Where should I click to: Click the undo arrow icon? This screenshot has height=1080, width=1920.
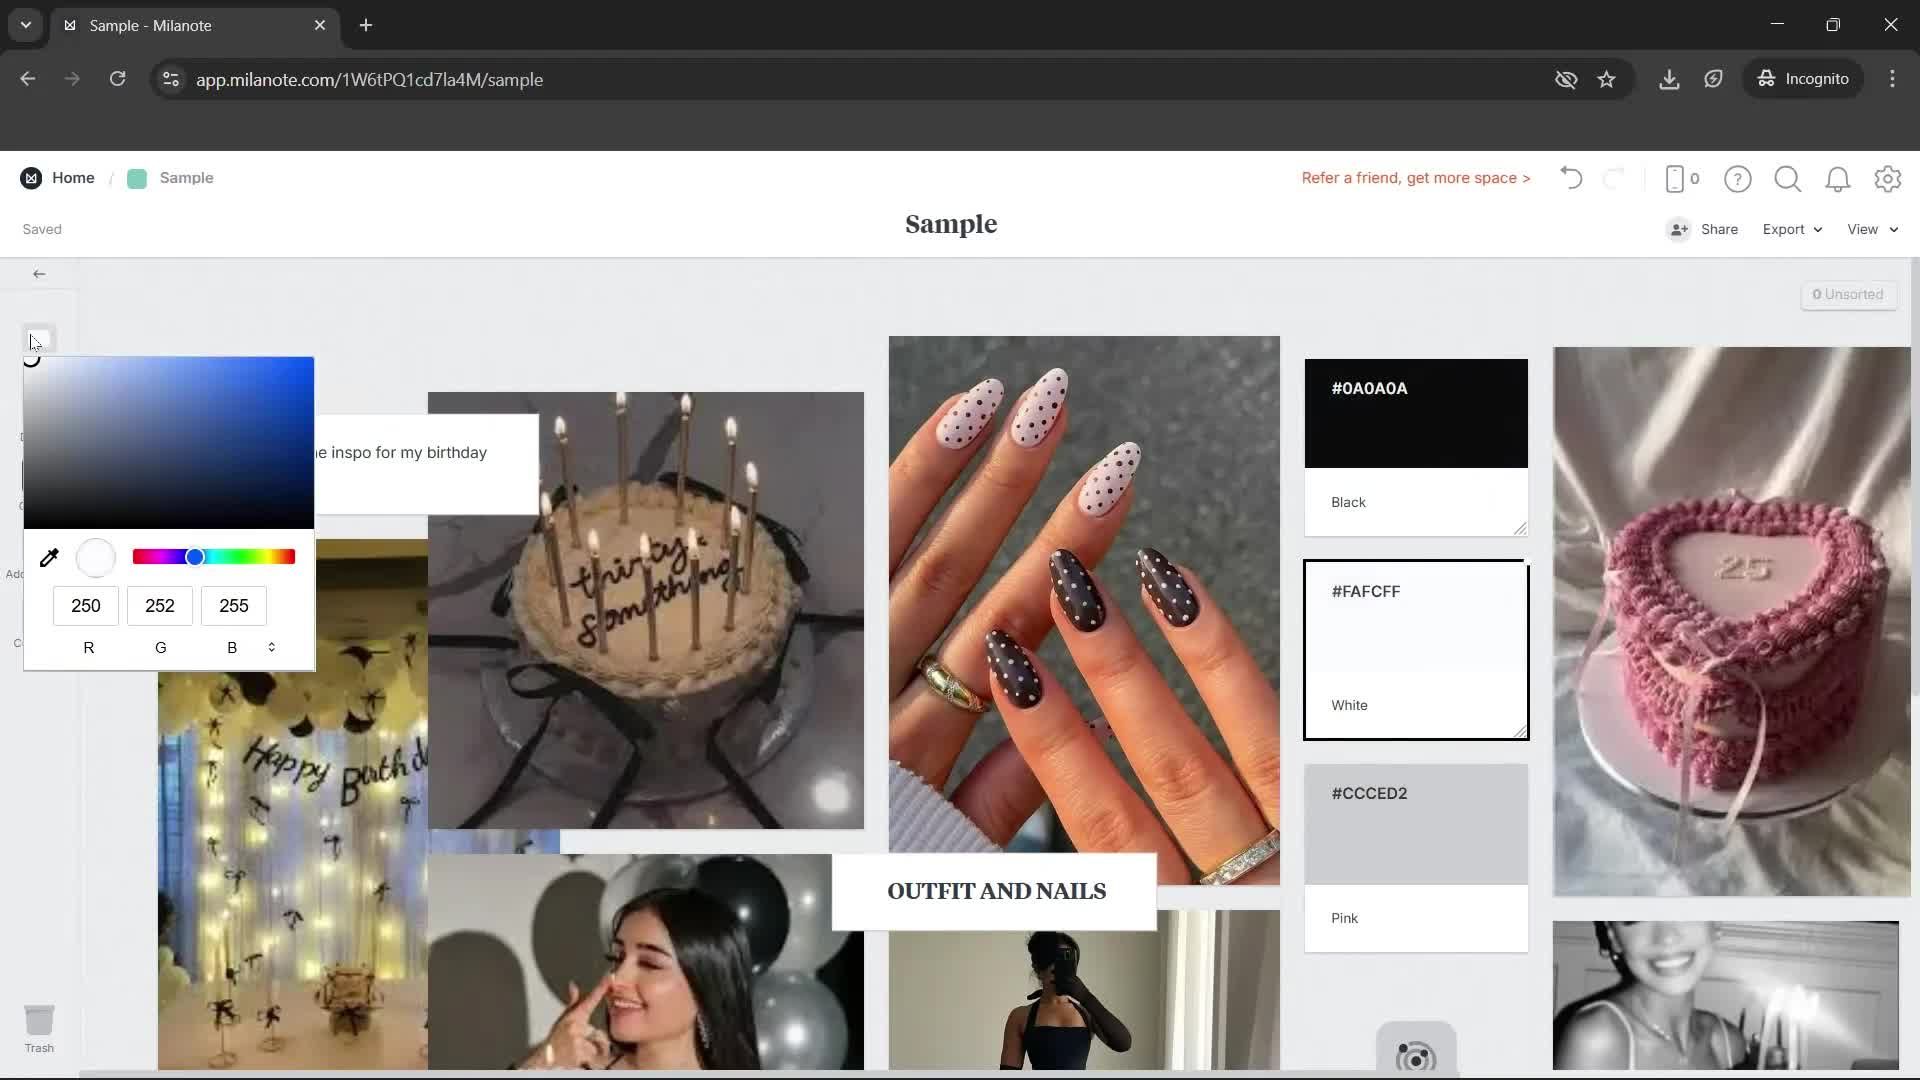pyautogui.click(x=1570, y=178)
